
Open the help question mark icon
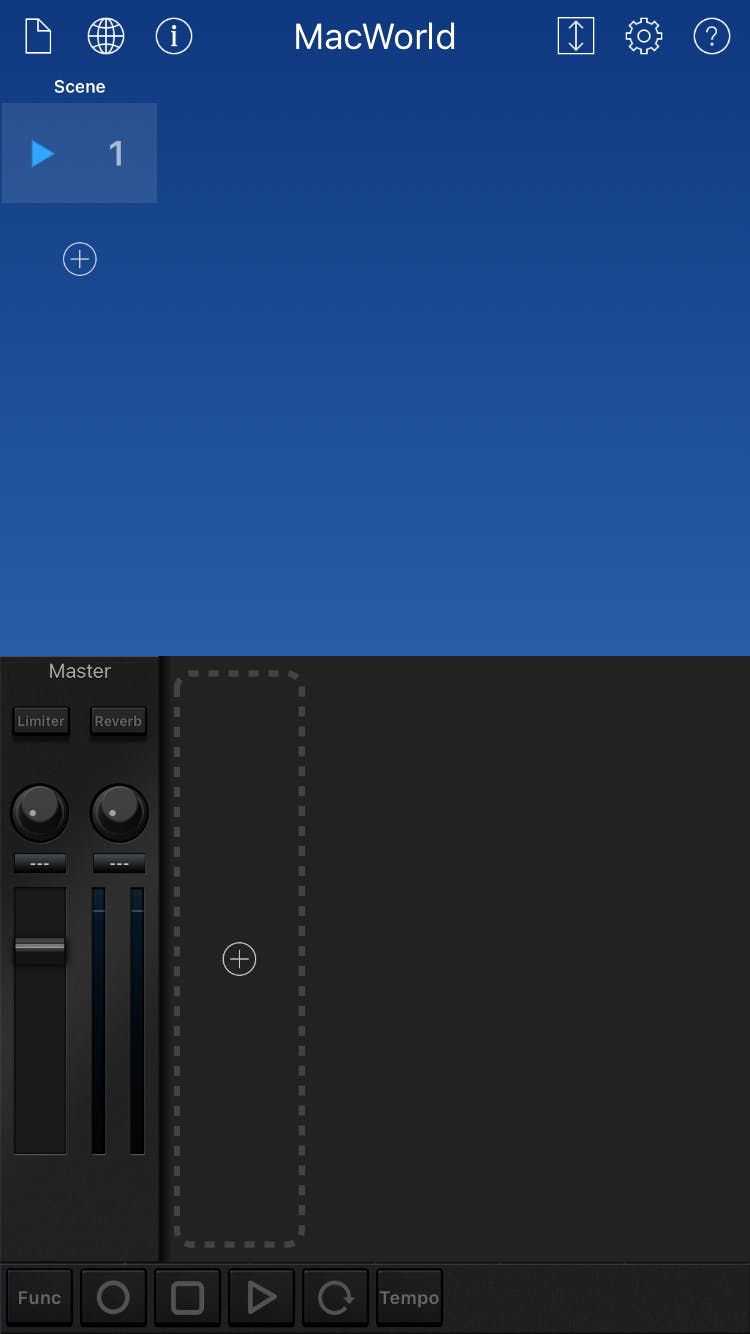click(712, 36)
